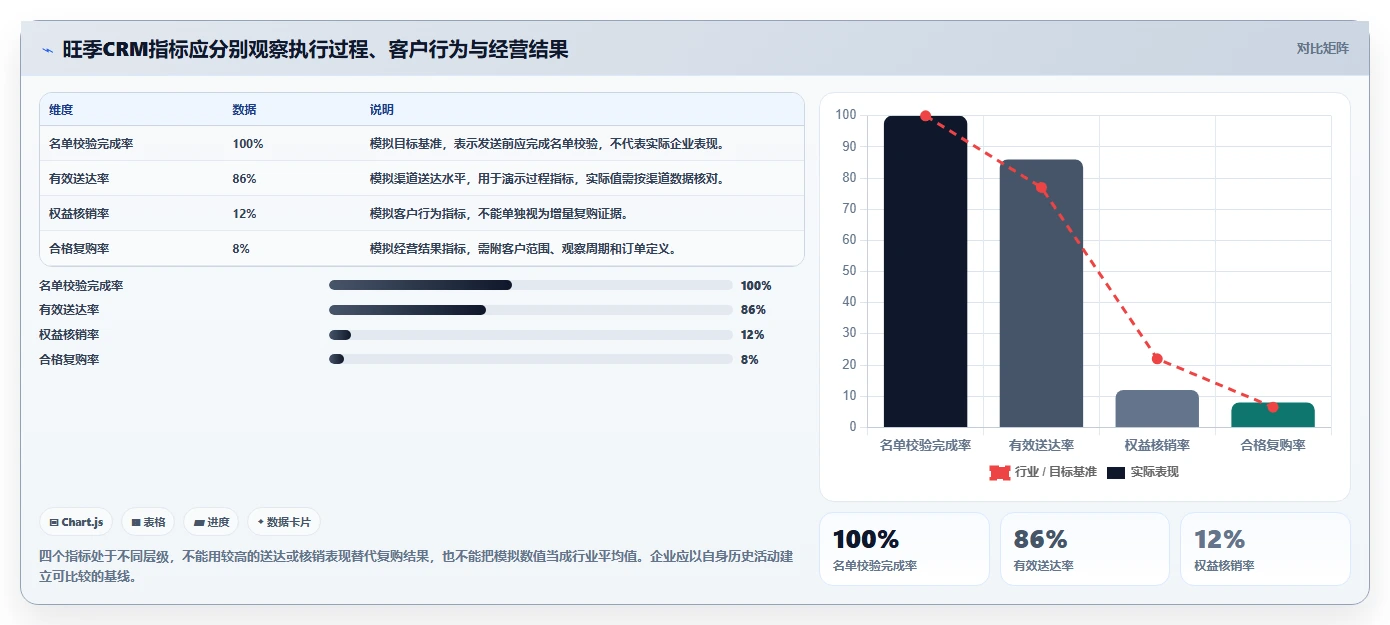This screenshot has width=1390, height=625.
Task: Click the red baseline point on 合格复购率
Action: (x=1273, y=407)
